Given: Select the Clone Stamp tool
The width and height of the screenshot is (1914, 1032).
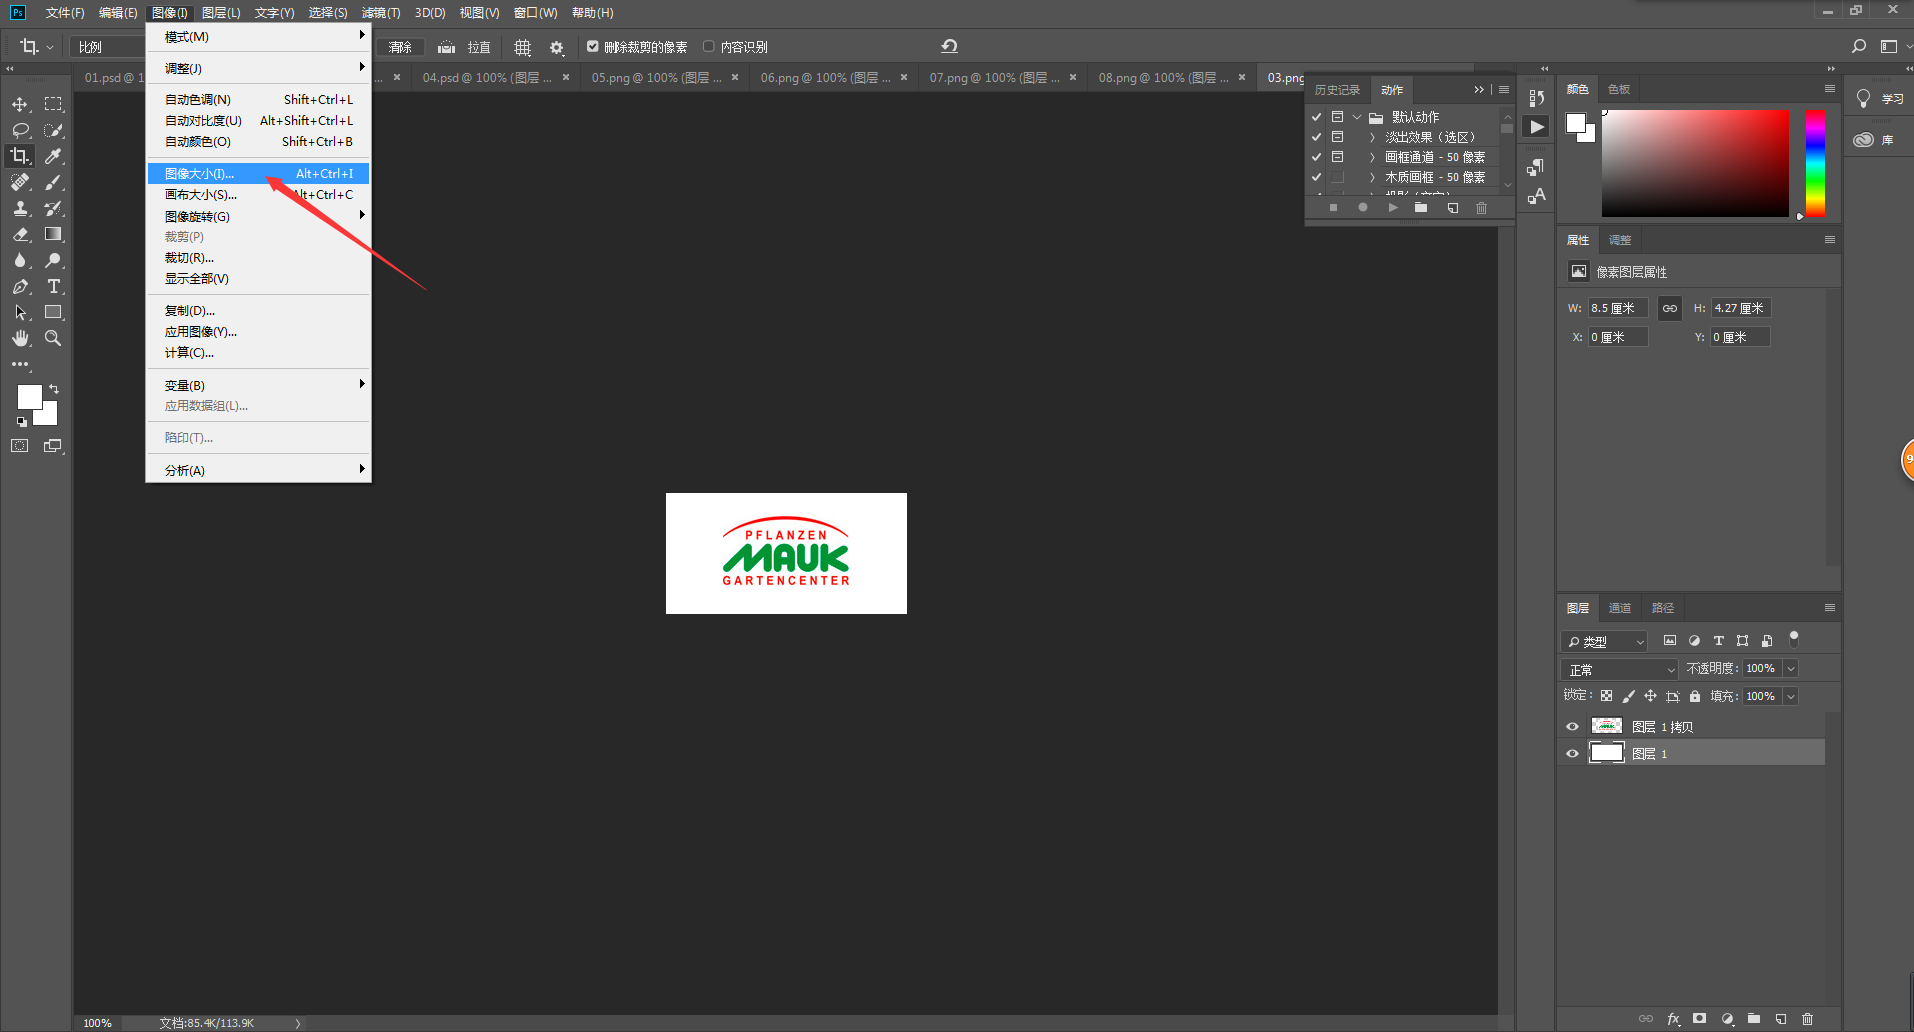Looking at the screenshot, I should (20, 208).
